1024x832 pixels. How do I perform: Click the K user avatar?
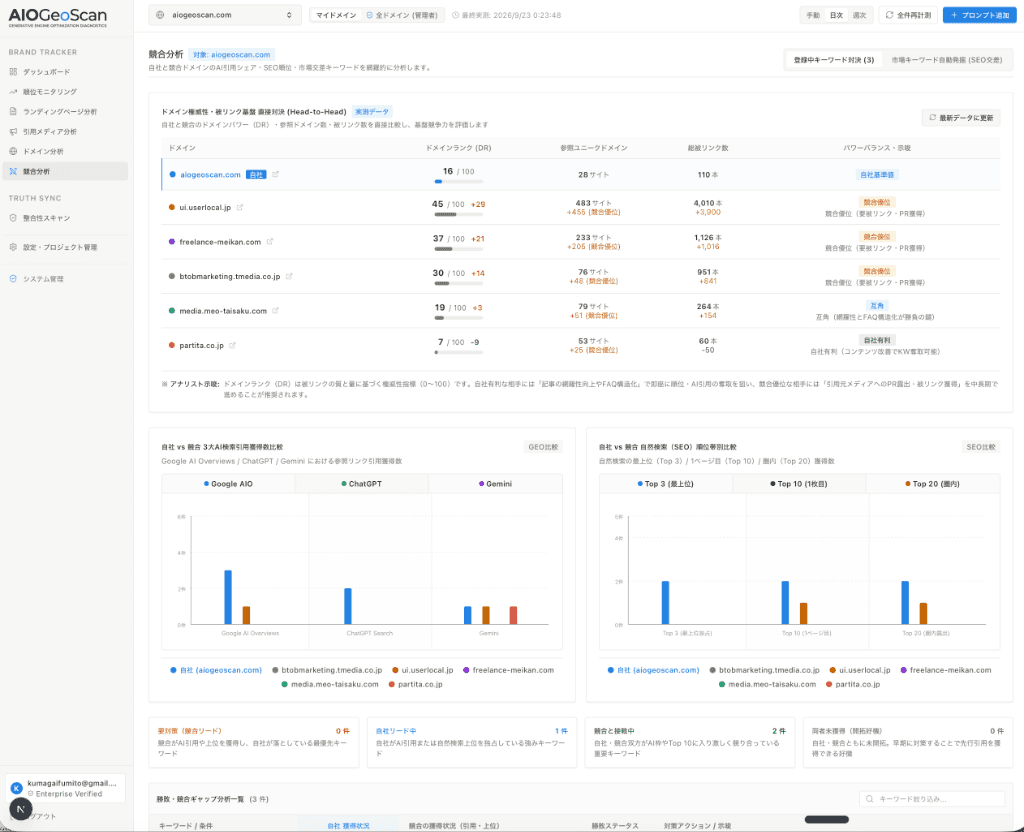coord(17,788)
